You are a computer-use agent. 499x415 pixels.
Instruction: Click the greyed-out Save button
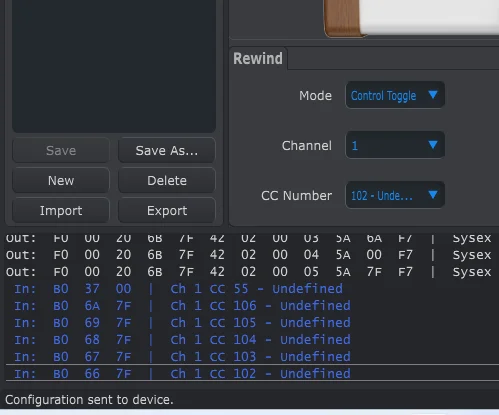(x=61, y=150)
